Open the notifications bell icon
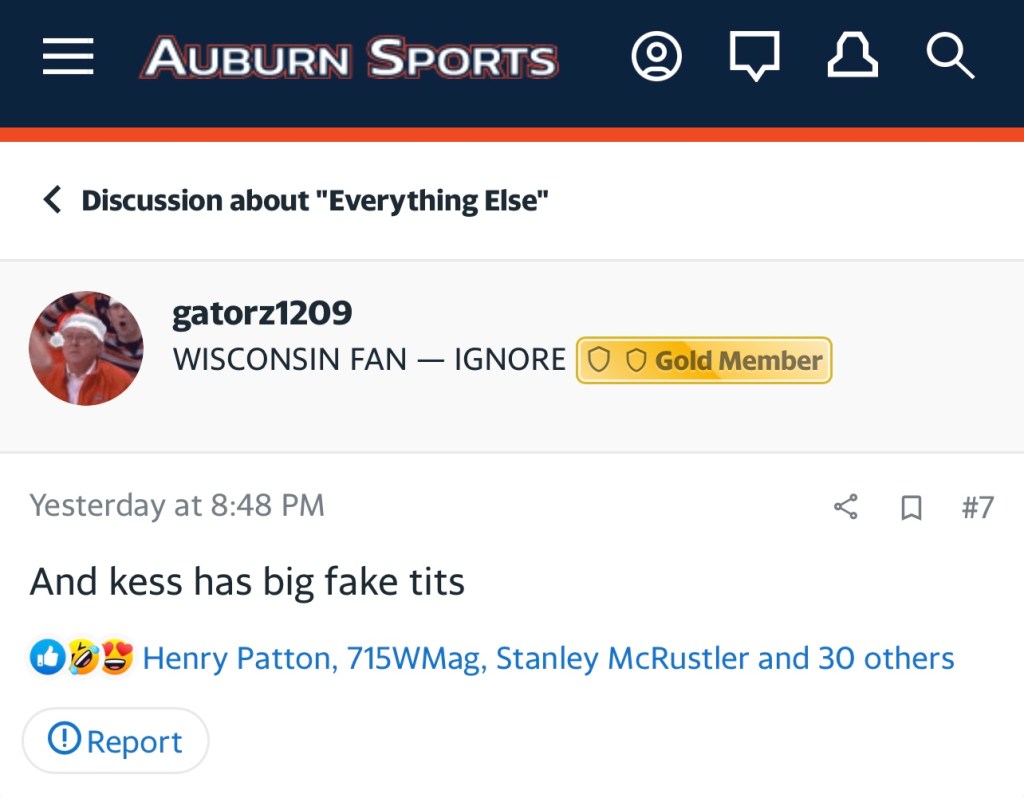Screen dimensions: 1024x798 tap(852, 57)
